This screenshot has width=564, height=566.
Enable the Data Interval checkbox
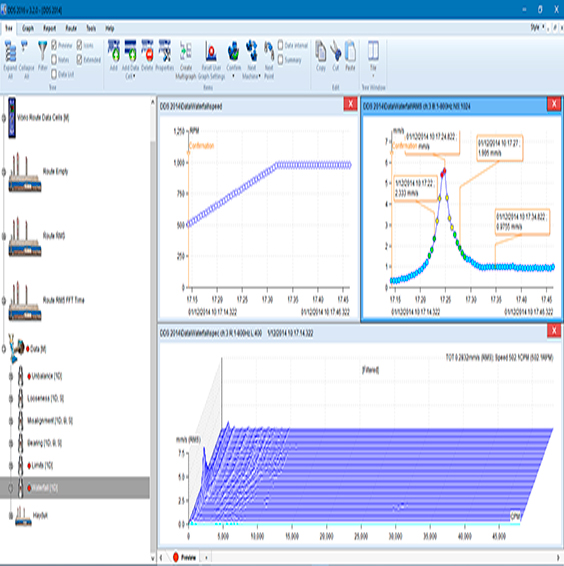point(281,45)
